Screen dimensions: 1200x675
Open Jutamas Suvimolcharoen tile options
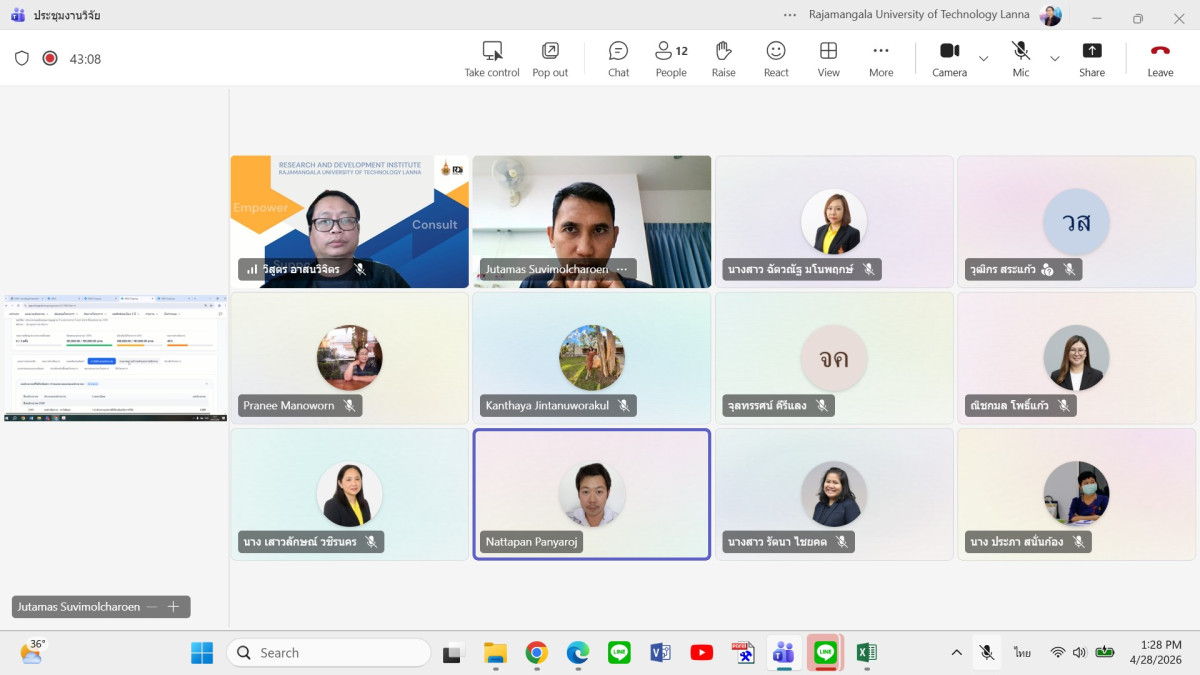pyautogui.click(x=622, y=269)
